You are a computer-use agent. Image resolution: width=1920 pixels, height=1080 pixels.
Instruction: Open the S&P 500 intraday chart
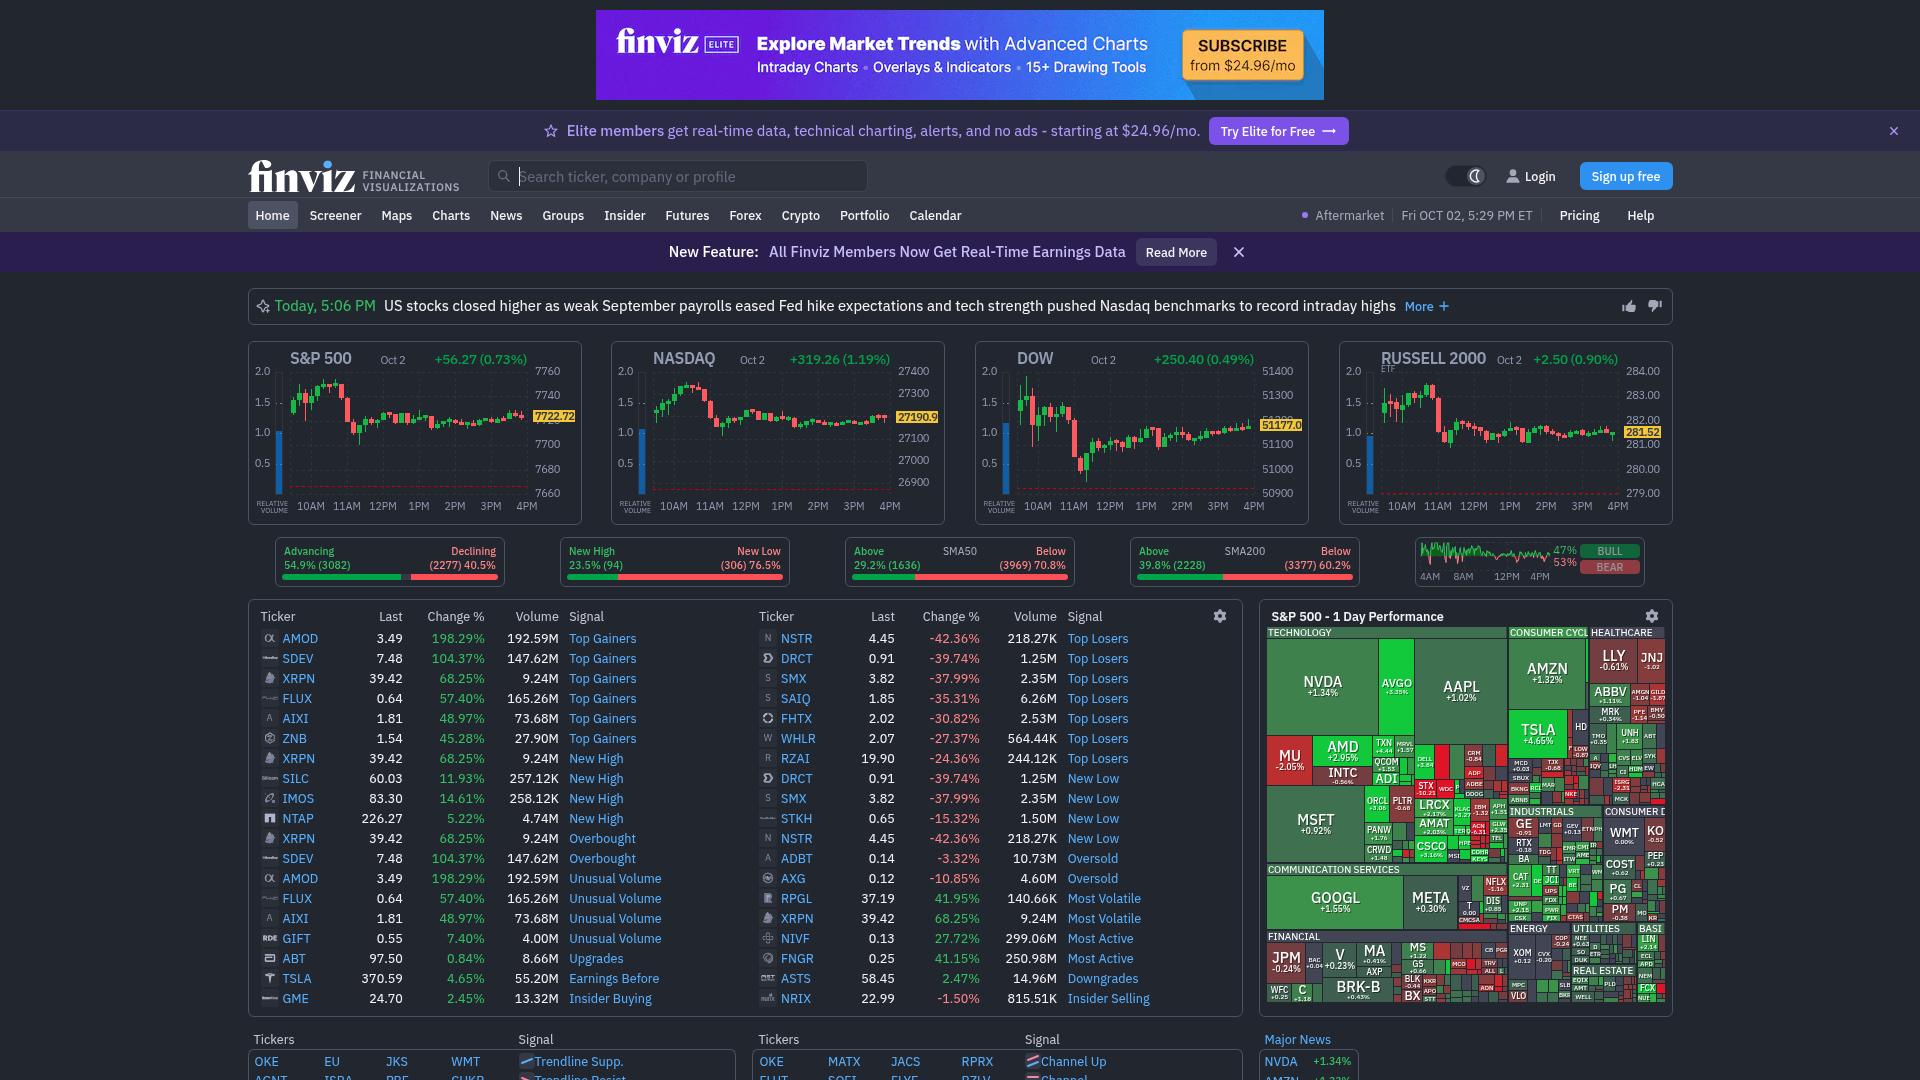(415, 433)
